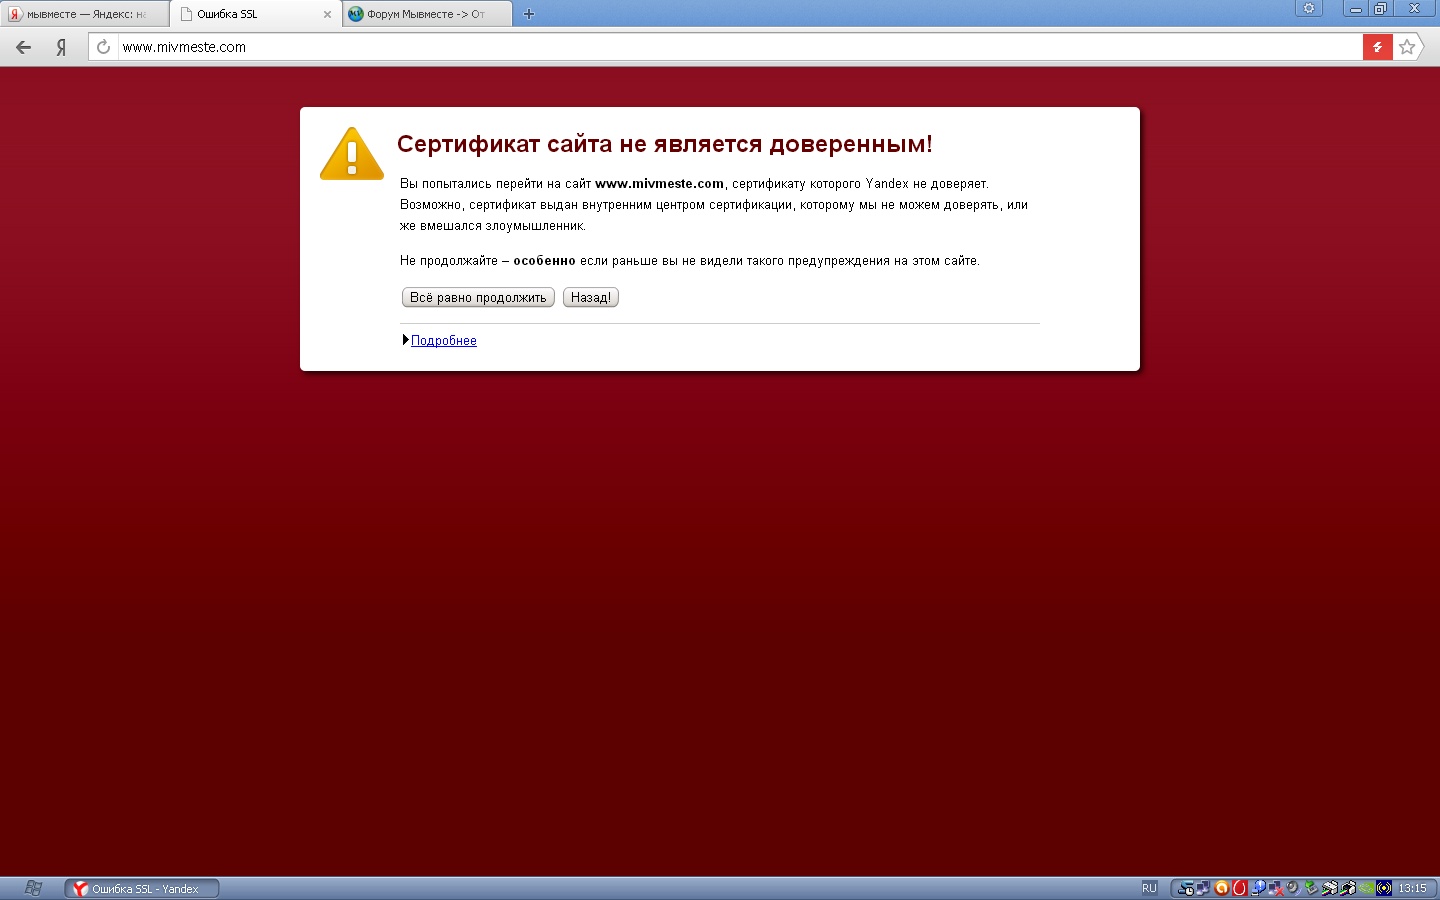Click the speaker volume tray icon
The height and width of the screenshot is (900, 1440).
click(1293, 888)
